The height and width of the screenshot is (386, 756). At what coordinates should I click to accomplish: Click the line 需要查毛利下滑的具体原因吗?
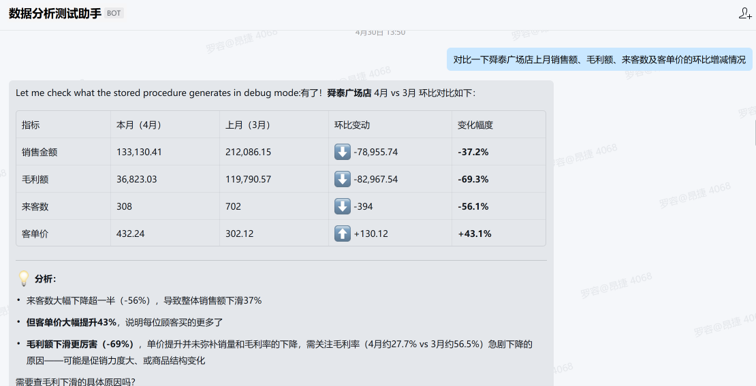75,382
